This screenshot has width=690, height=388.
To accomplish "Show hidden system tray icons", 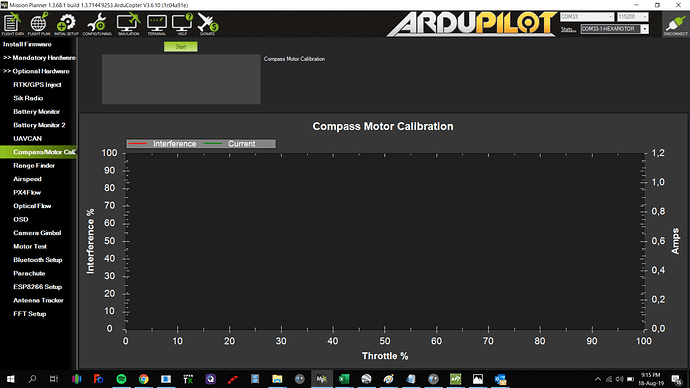I will (598, 379).
